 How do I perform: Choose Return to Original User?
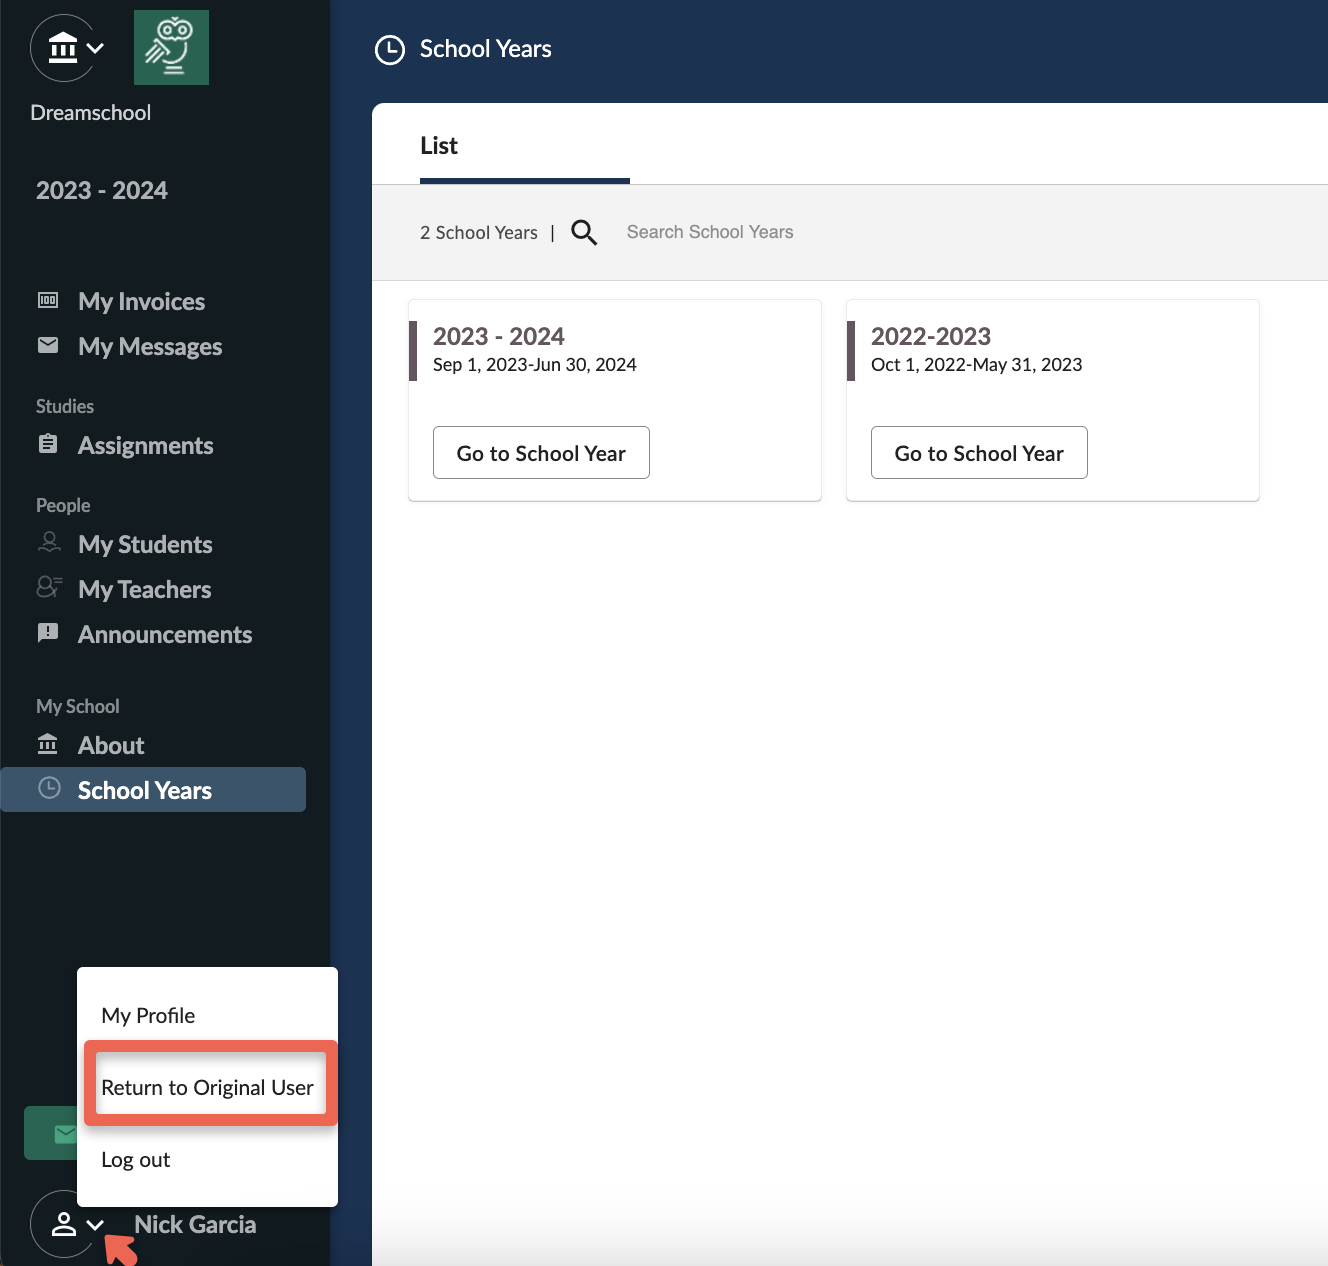click(207, 1087)
